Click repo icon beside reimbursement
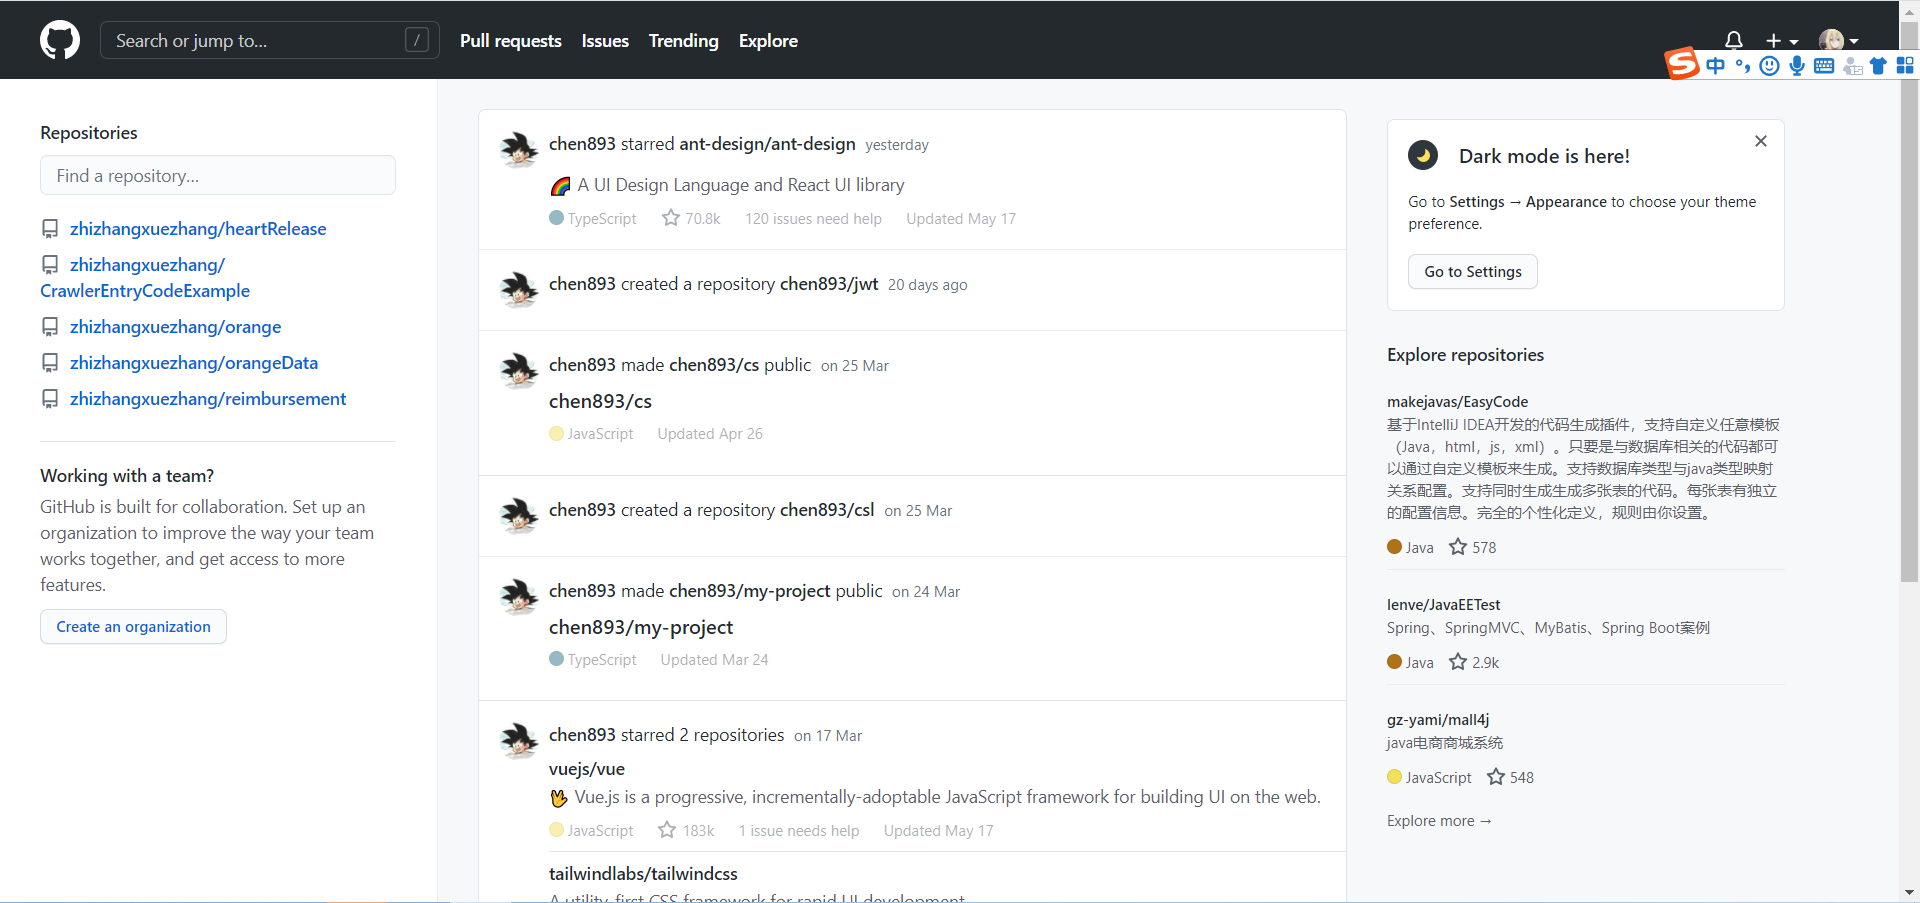 click(50, 399)
